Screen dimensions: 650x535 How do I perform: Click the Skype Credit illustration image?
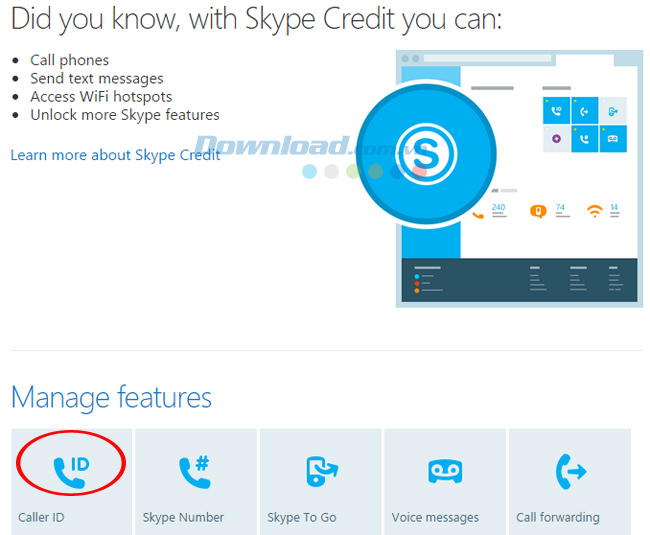pos(500,179)
